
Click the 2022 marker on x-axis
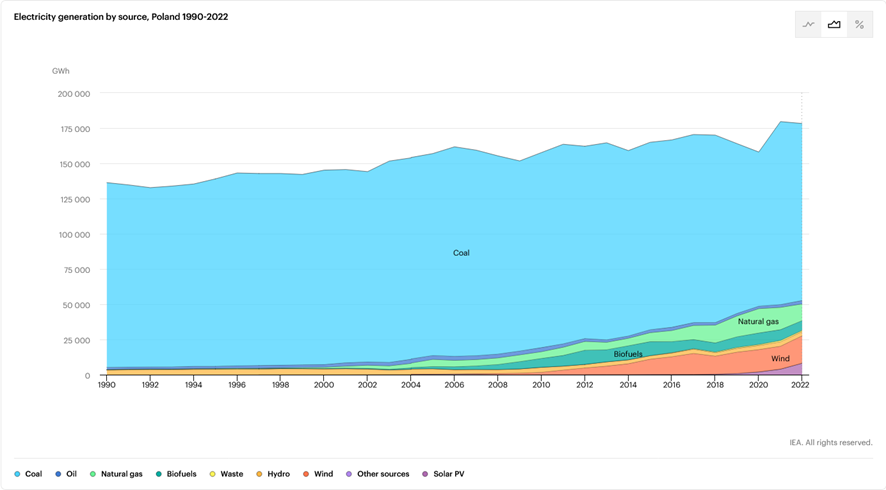pos(801,385)
